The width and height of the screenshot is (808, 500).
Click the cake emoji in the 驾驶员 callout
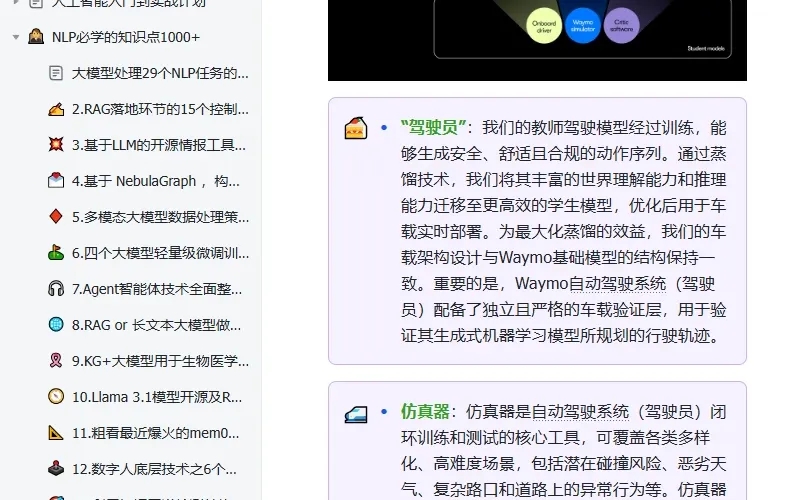356,128
